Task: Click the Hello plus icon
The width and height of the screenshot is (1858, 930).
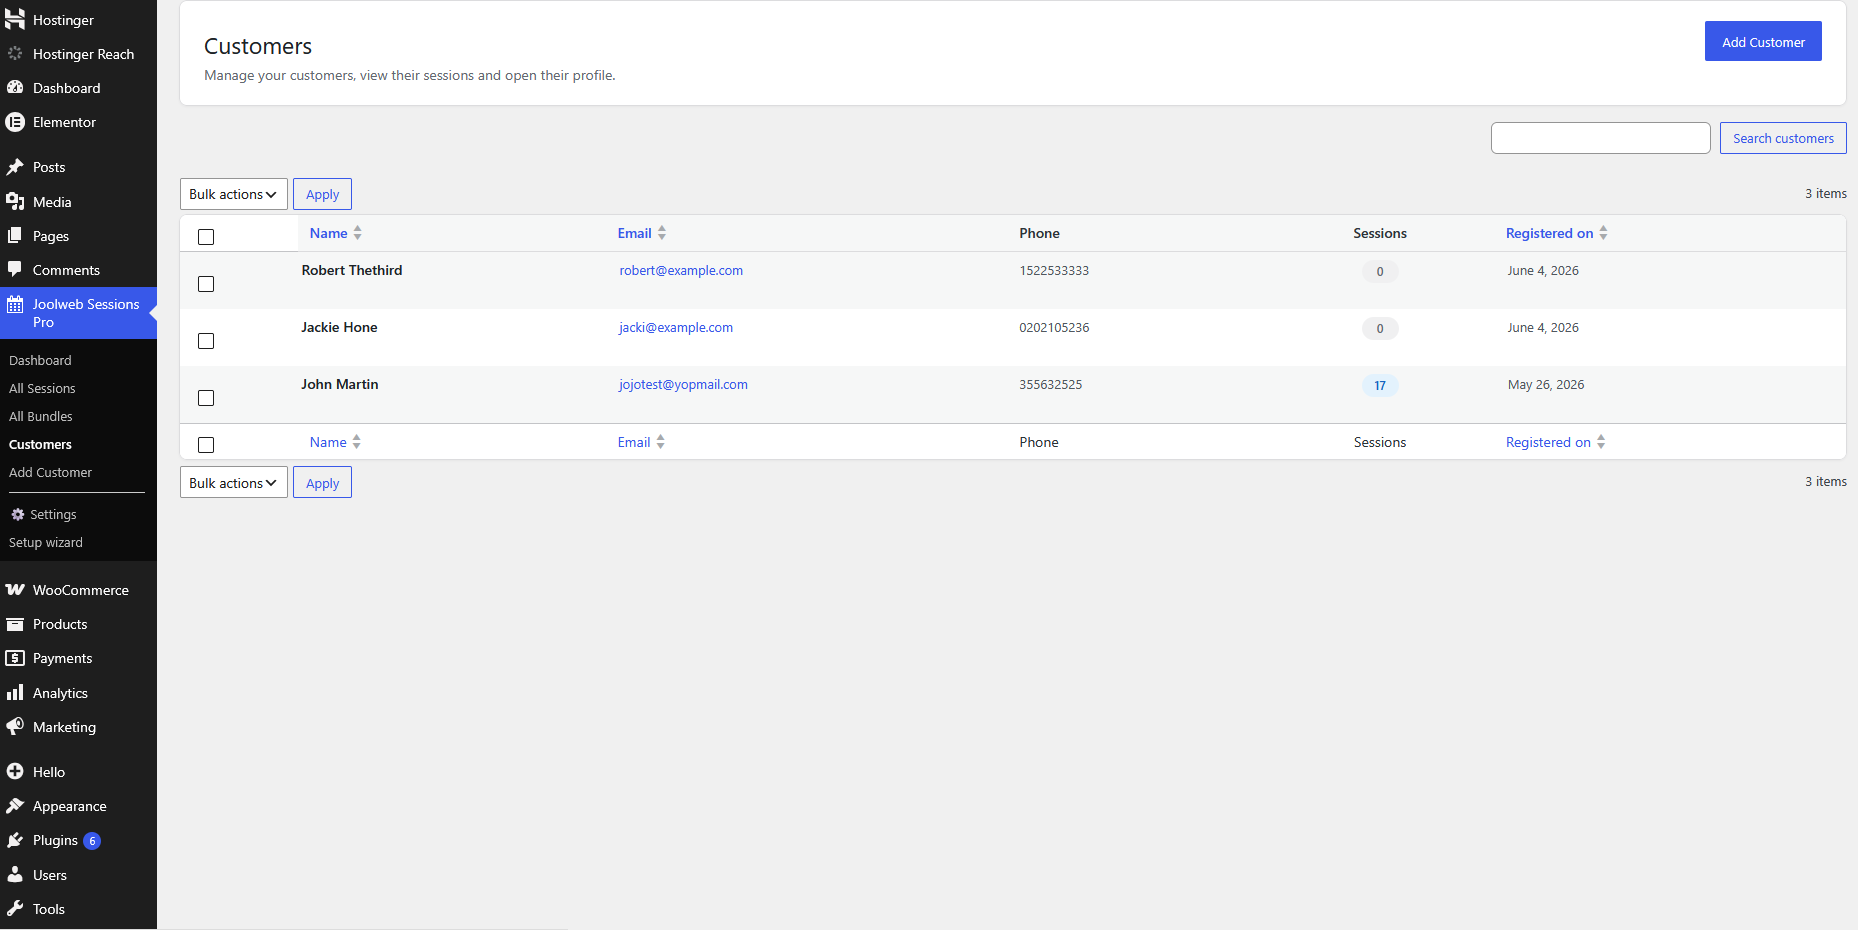Action: (x=15, y=772)
